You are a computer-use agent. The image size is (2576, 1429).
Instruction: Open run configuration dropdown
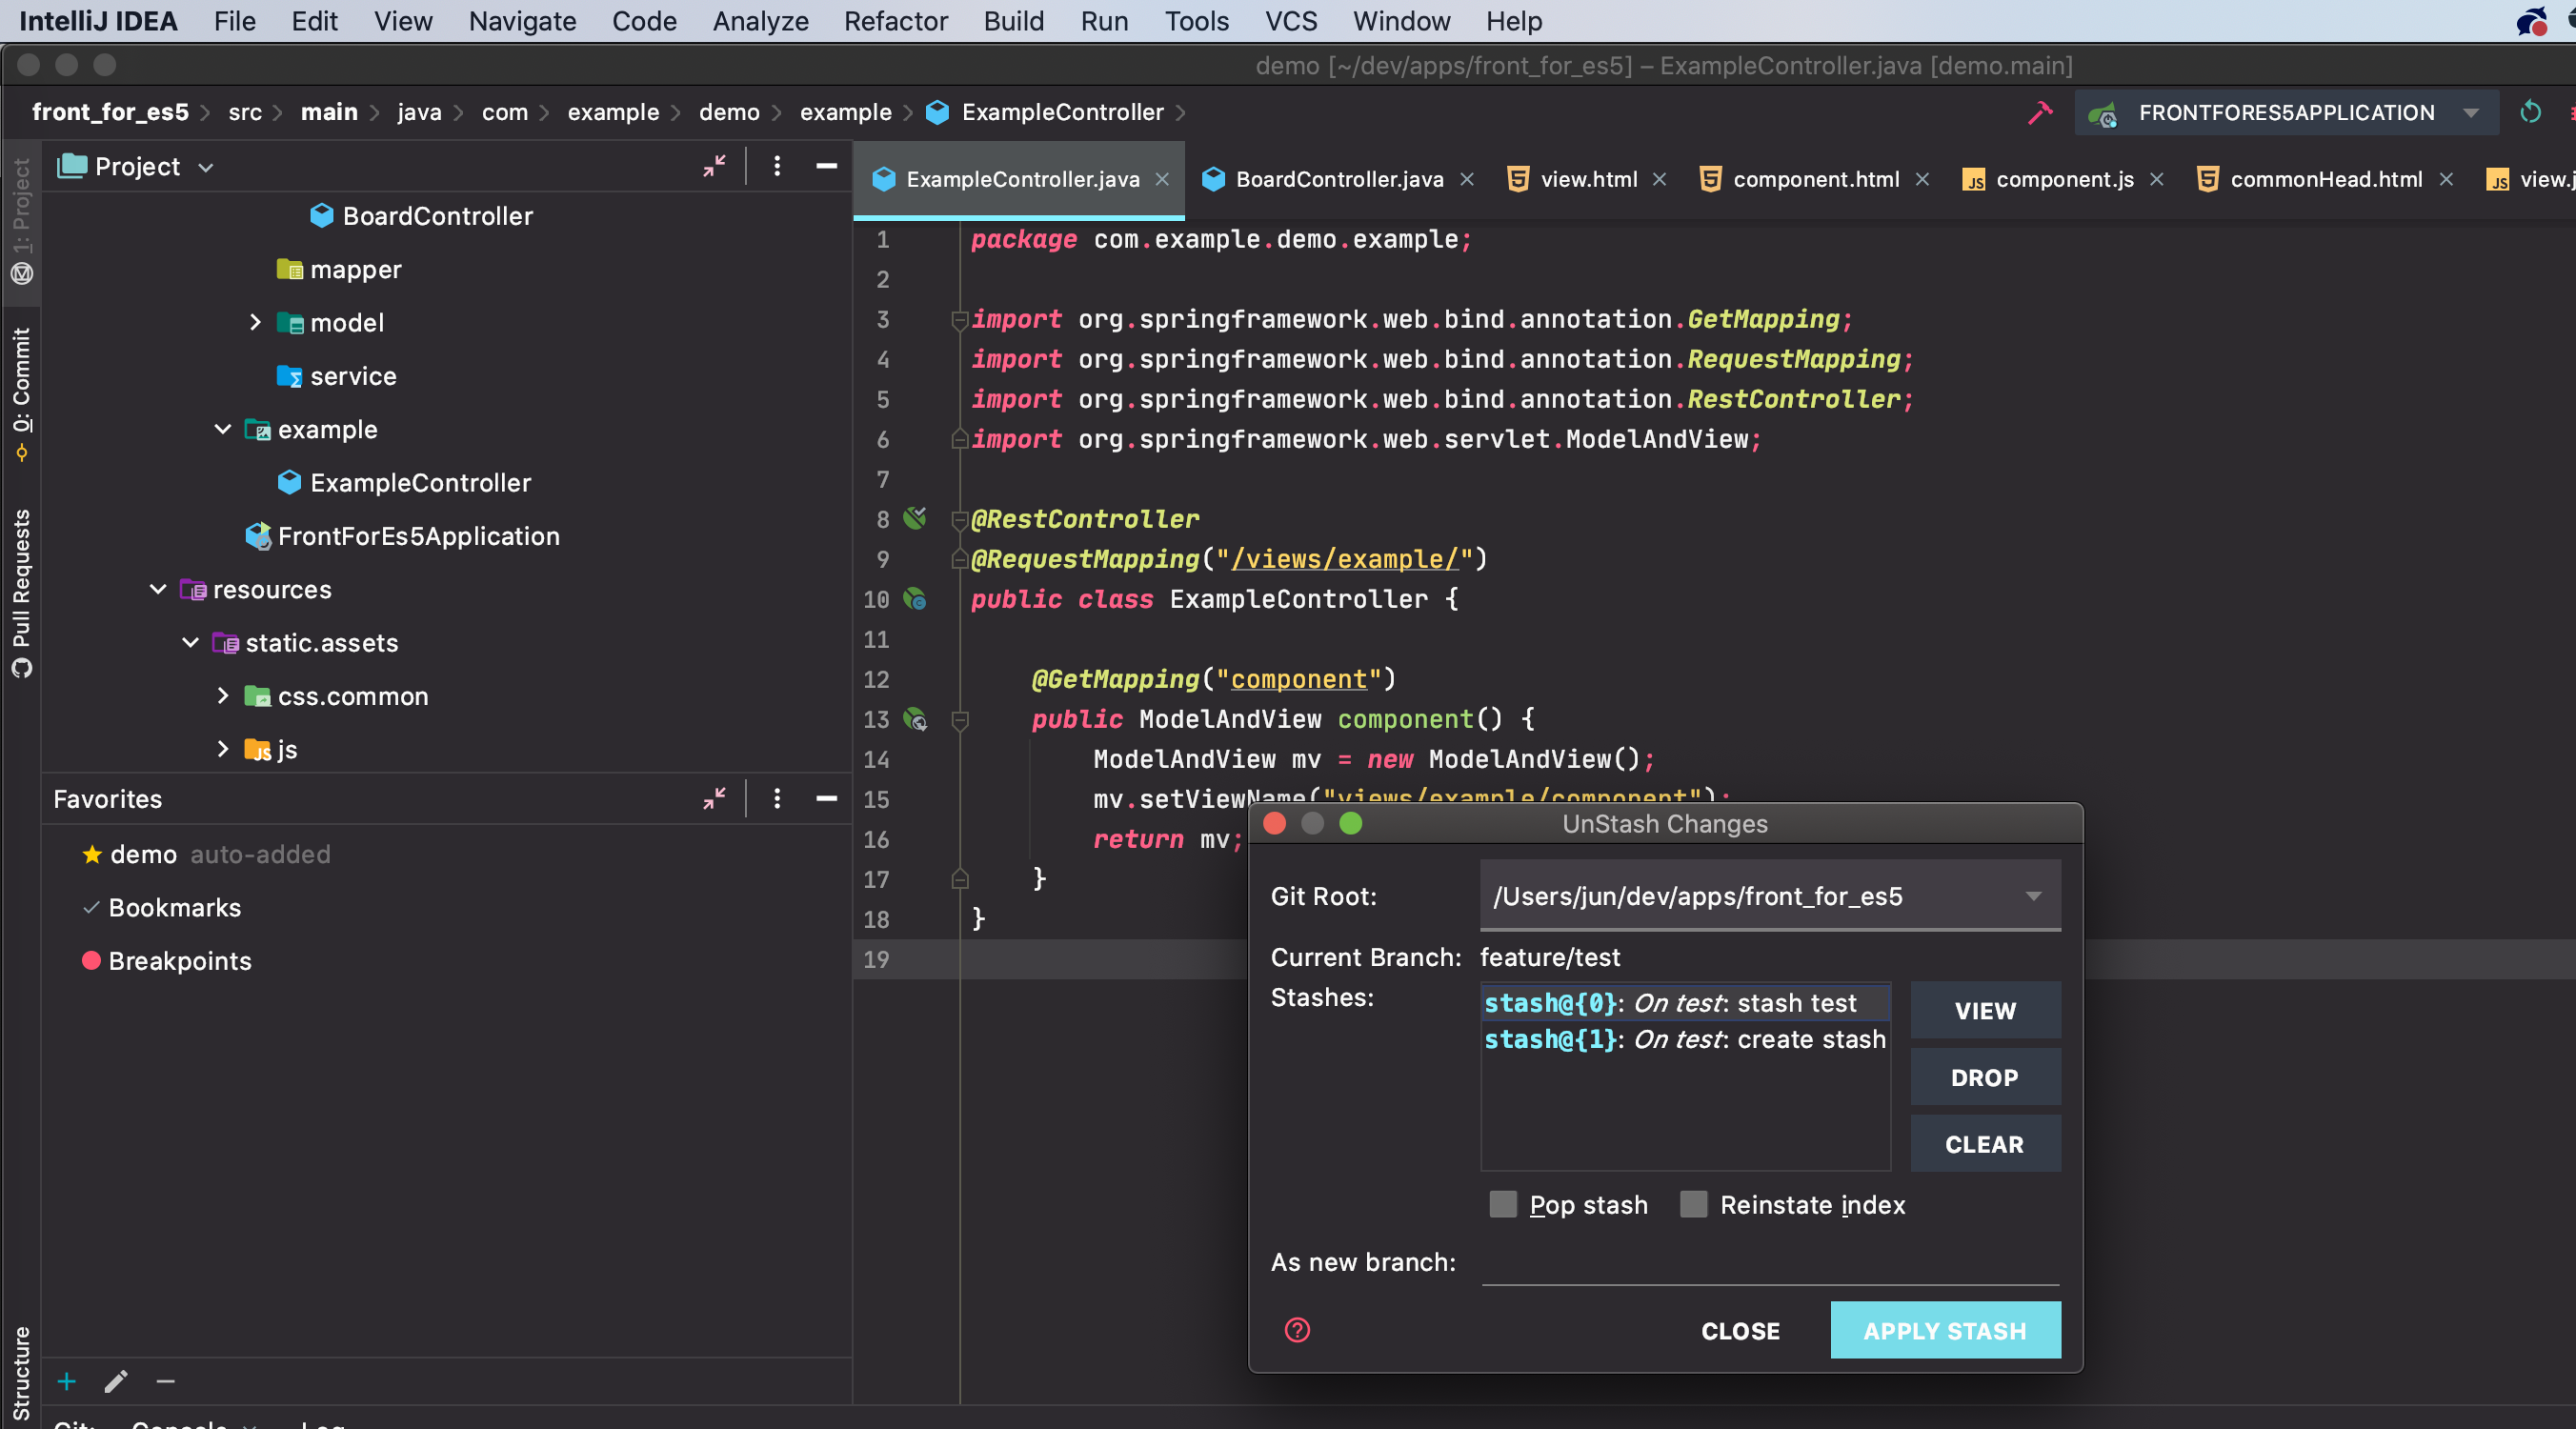pyautogui.click(x=2471, y=113)
